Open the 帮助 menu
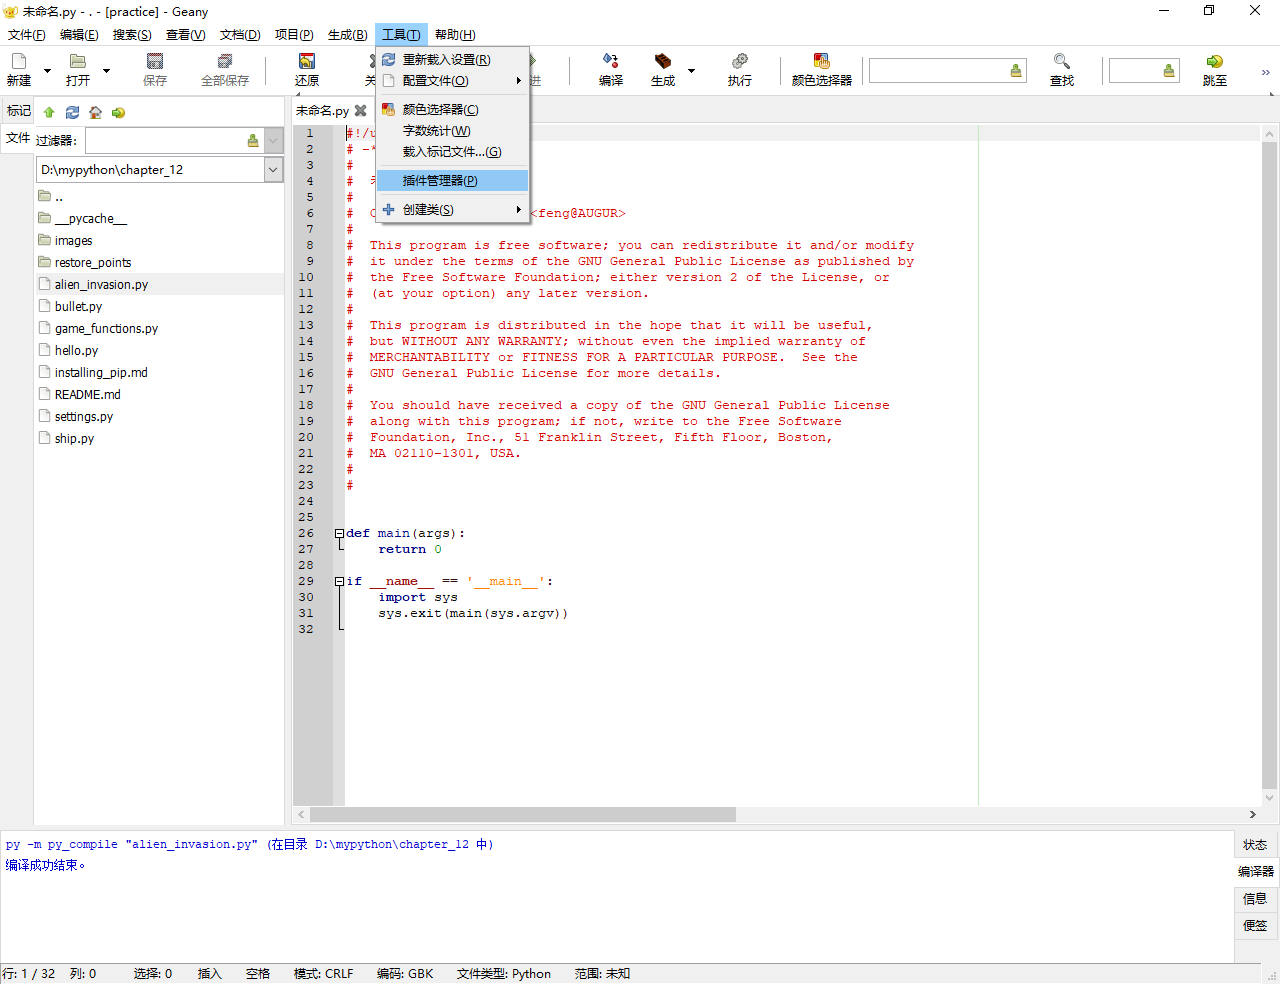 [455, 35]
